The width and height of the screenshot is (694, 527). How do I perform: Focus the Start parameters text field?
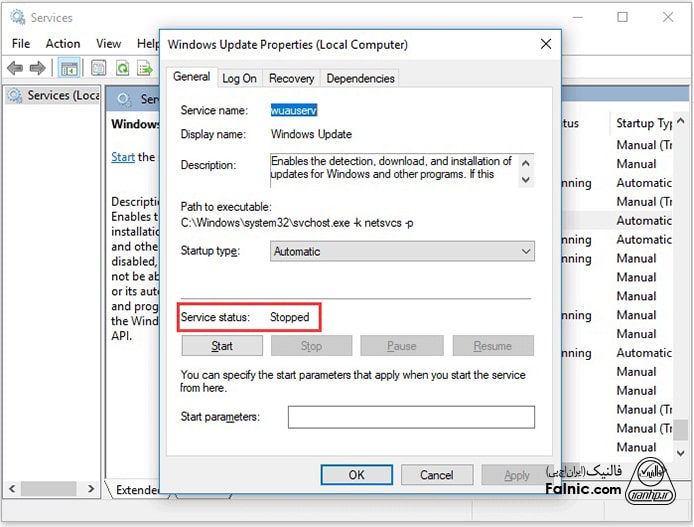click(411, 417)
